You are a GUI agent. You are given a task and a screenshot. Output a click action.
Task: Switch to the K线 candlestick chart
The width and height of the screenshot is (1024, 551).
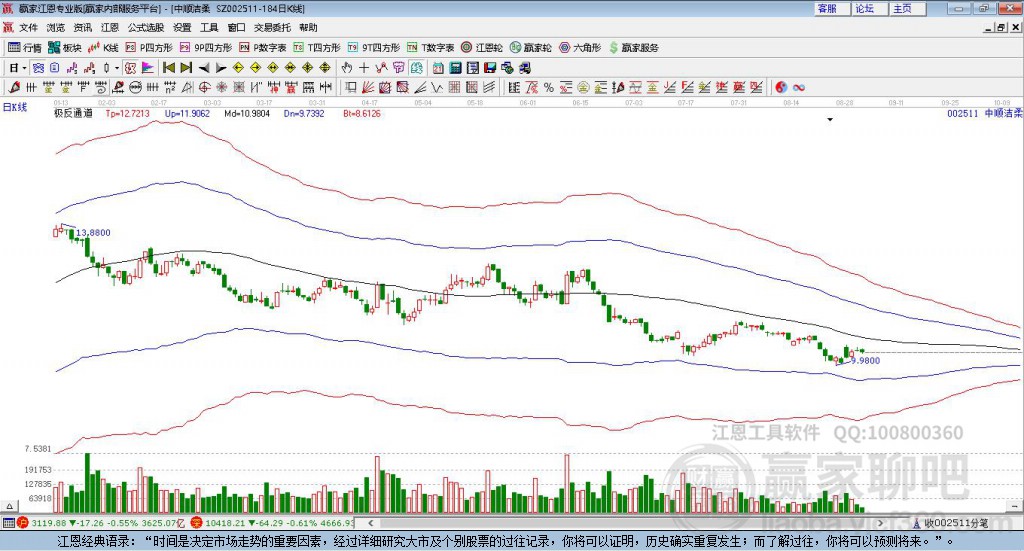coord(103,48)
